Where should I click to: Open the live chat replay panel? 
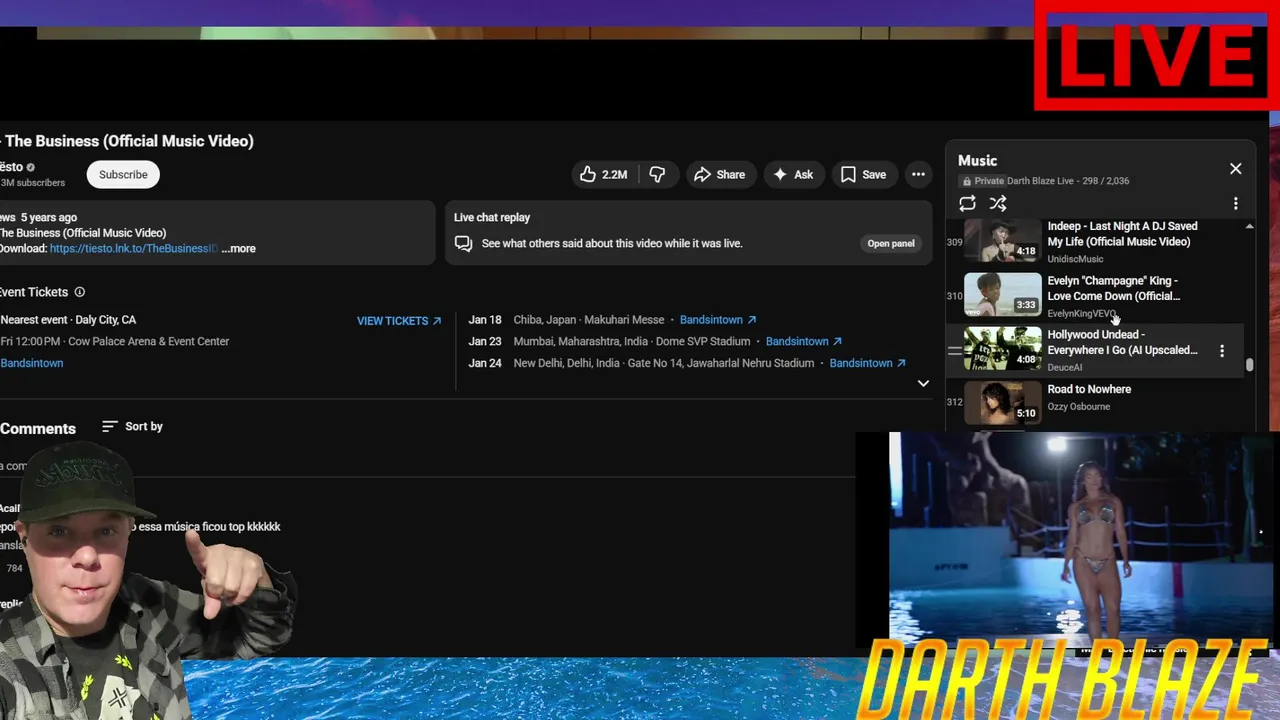pos(890,243)
